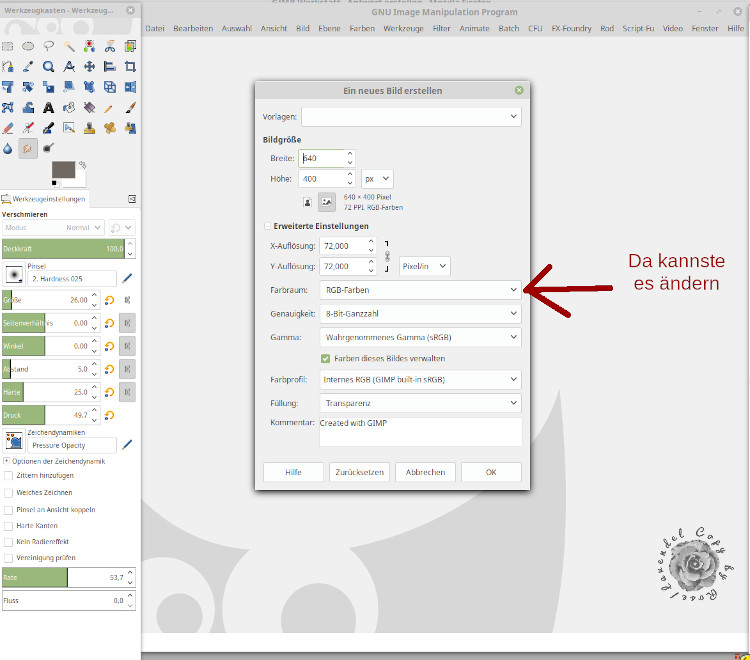
Task: Select the Ellipse Select tool
Action: tap(28, 46)
